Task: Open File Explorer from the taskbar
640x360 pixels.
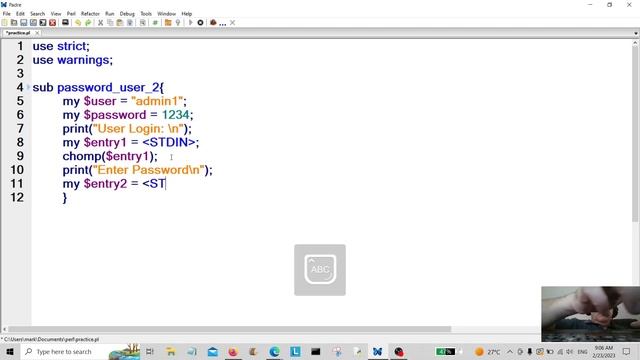Action: pos(171,351)
